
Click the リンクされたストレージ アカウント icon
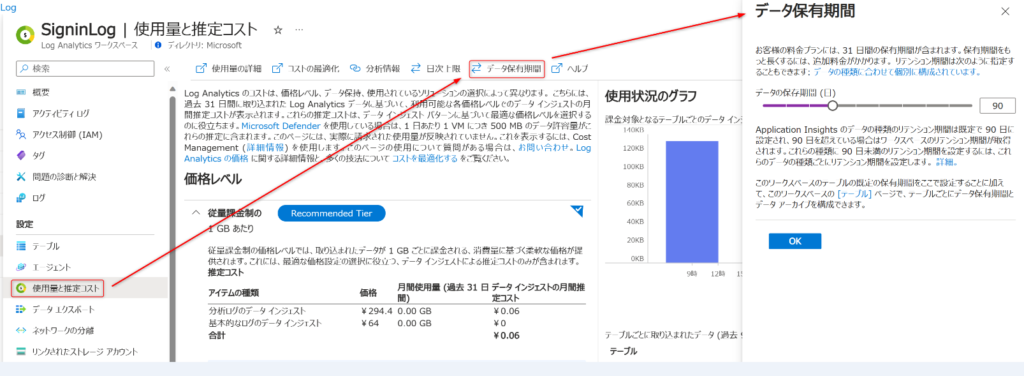(21, 351)
